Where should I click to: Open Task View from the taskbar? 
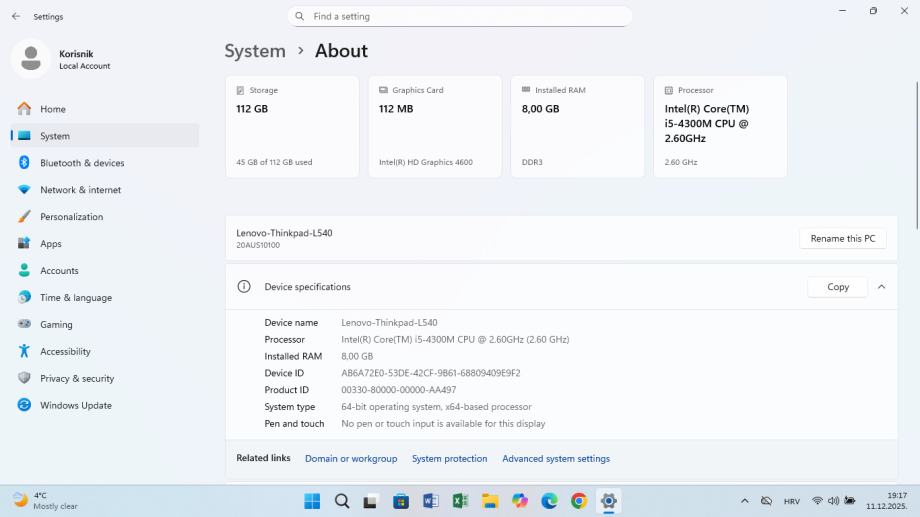point(370,501)
